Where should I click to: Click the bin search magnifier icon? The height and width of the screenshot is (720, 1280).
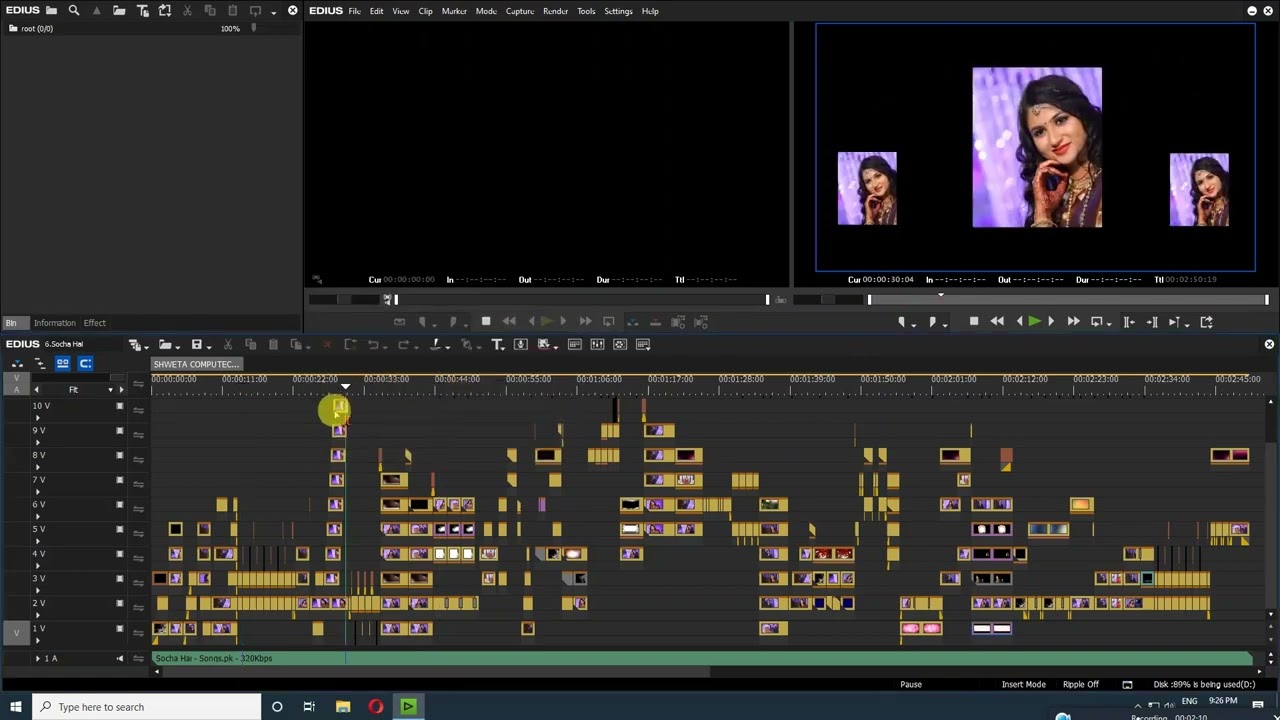point(74,11)
